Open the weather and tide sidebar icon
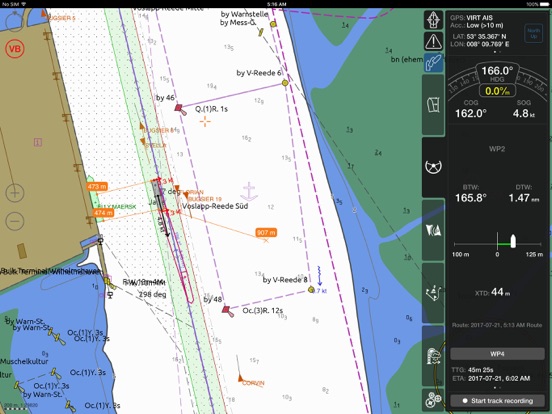This screenshot has width=552, height=414. tap(433, 356)
